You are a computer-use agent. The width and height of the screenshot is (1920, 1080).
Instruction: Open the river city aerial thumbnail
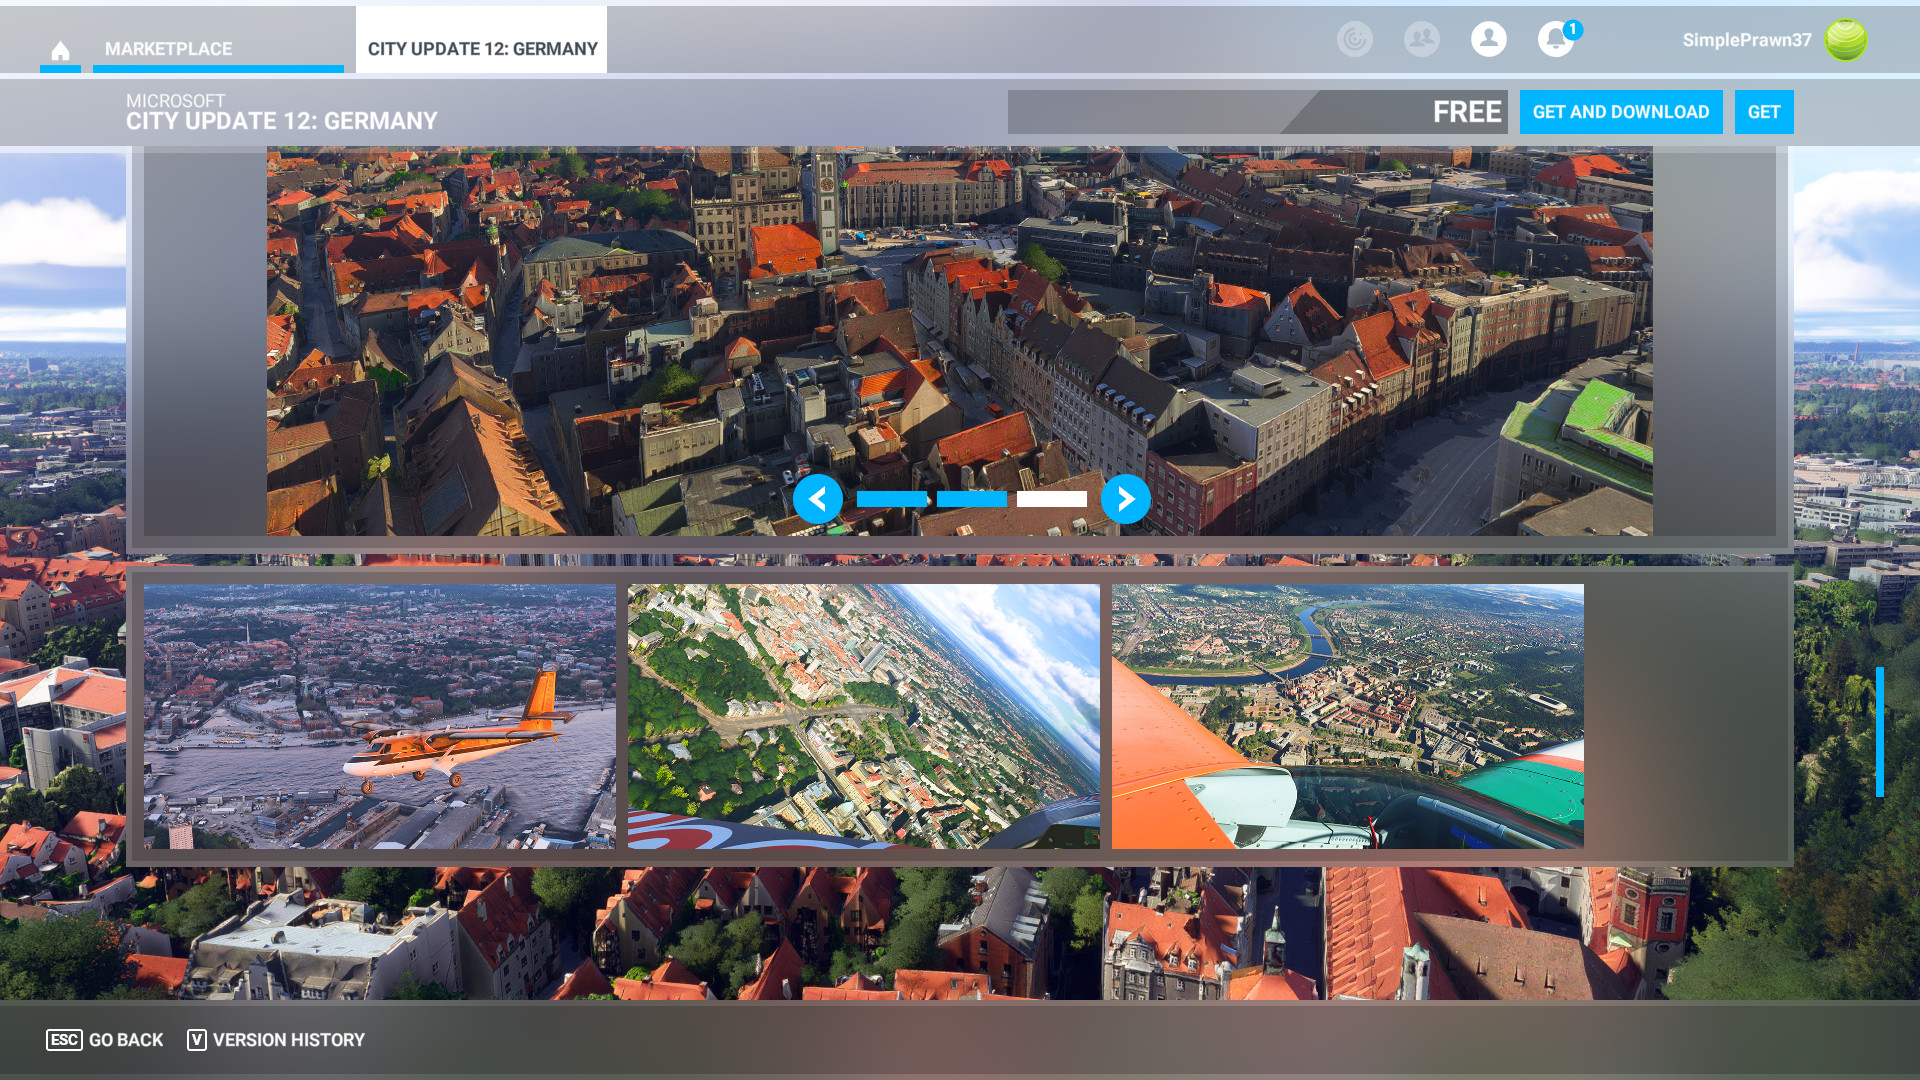pos(1347,717)
